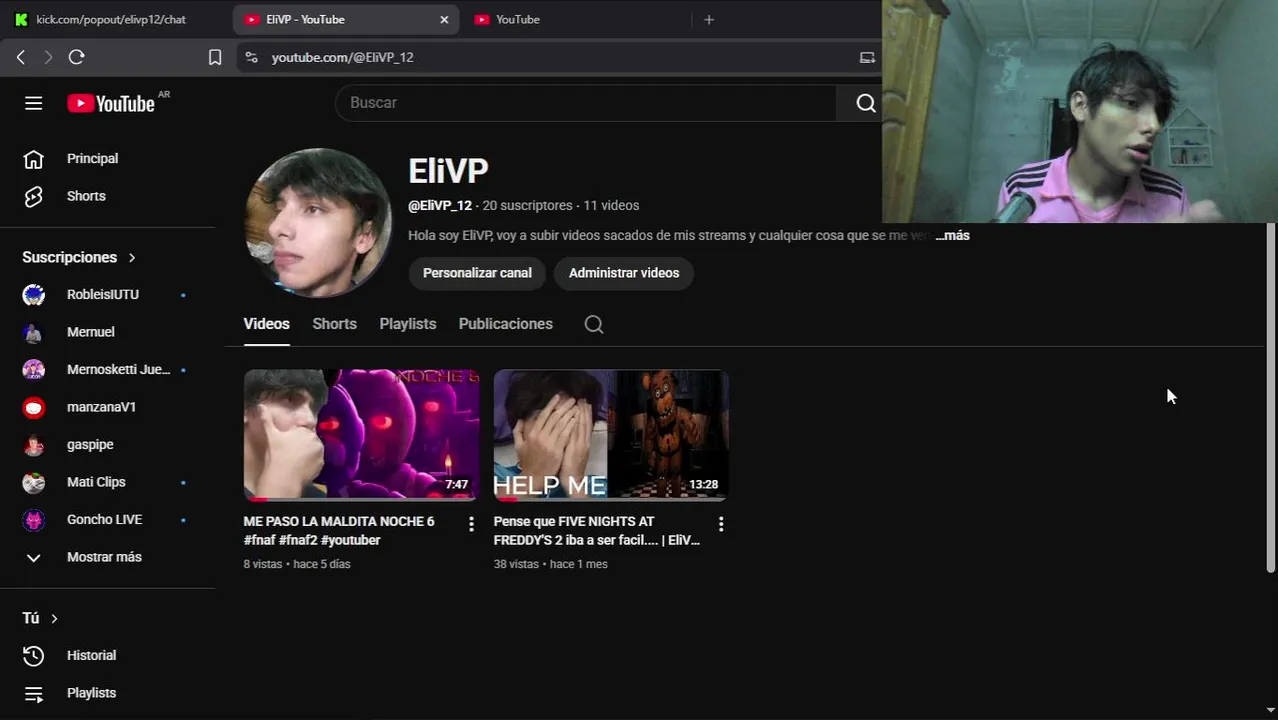The height and width of the screenshot is (720, 1278).
Task: Open the YouTube hamburger guide menu
Action: [x=33, y=103]
